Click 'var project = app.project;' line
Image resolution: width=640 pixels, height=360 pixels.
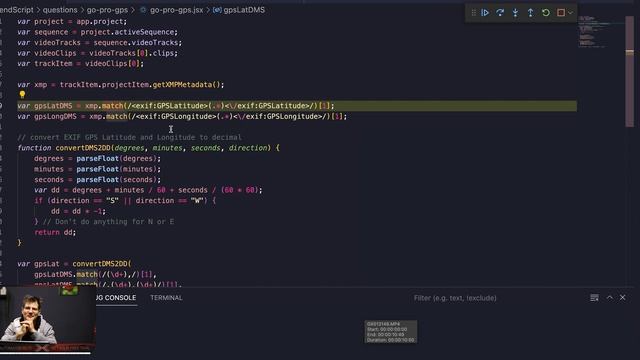(x=72, y=21)
